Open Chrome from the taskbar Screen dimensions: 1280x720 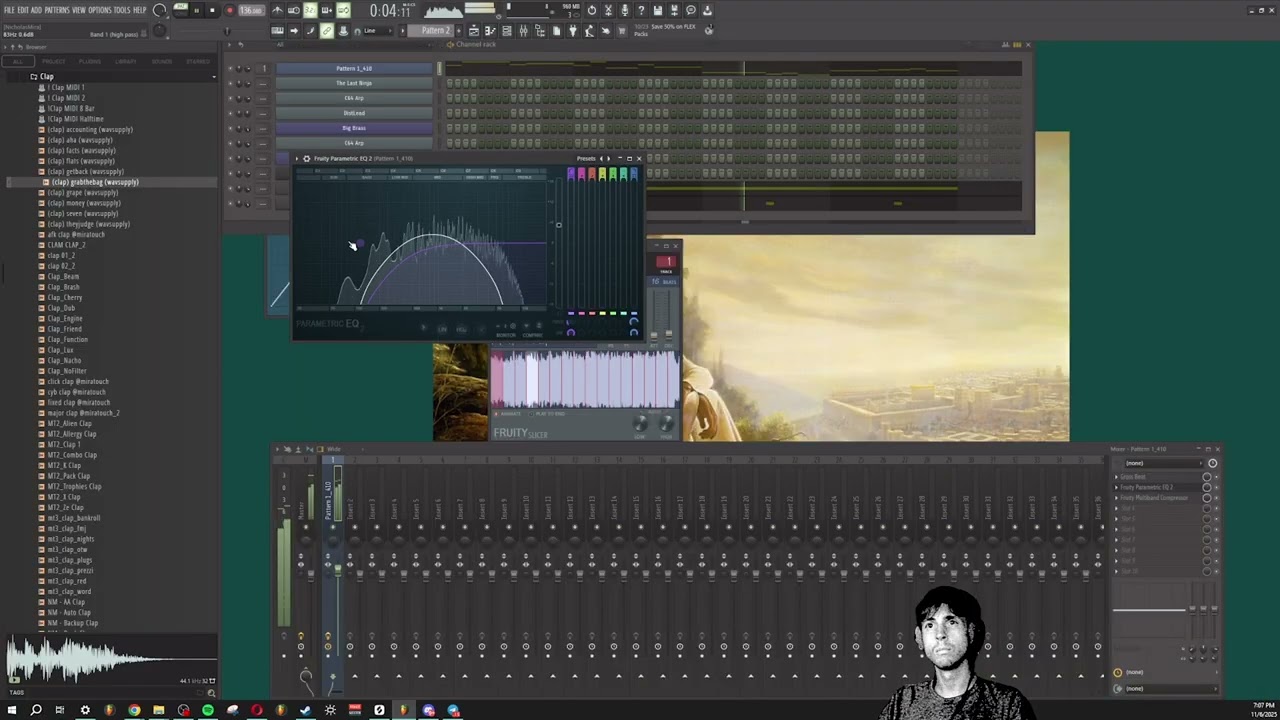pyautogui.click(x=134, y=710)
